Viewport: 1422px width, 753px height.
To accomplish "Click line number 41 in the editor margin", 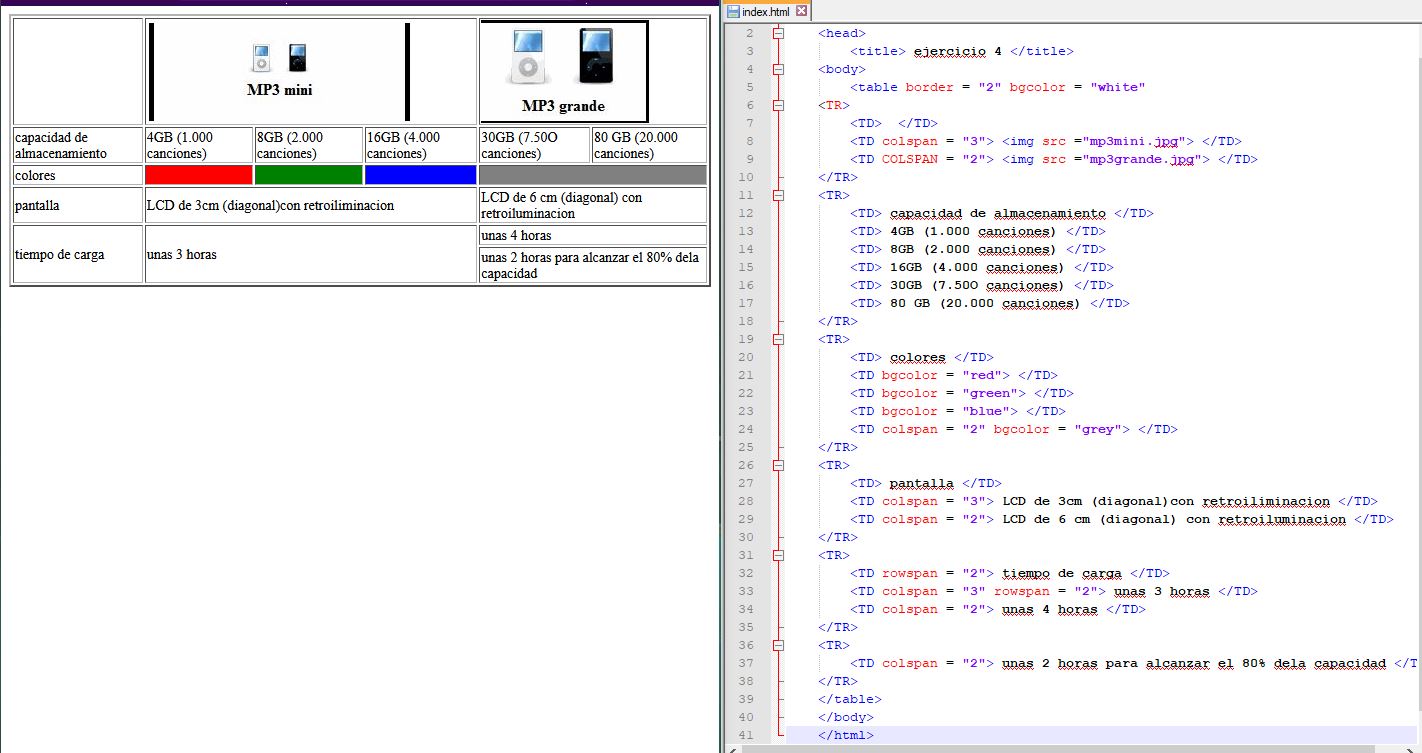I will click(x=747, y=735).
